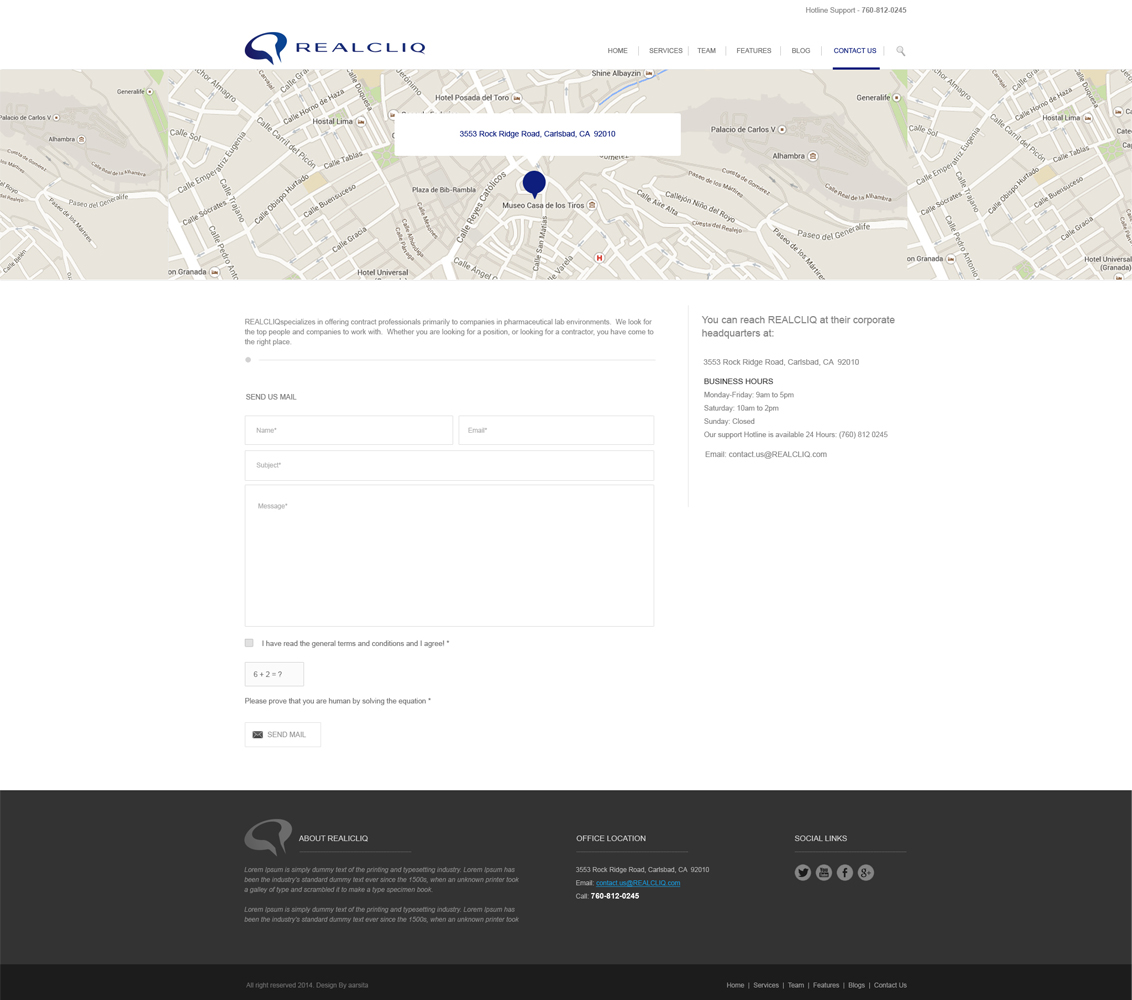1132x1000 pixels.
Task: Focus the Message text area
Action: (x=449, y=555)
